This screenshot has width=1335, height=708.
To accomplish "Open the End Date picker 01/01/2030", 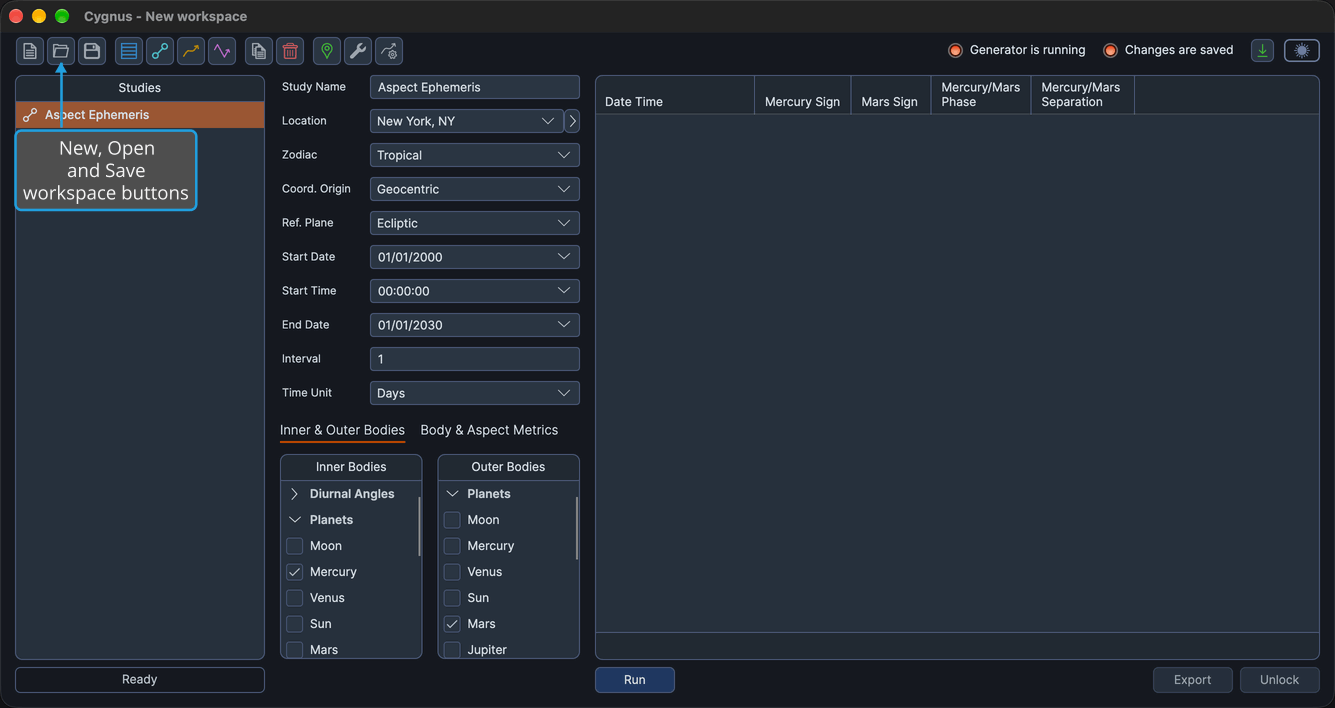I will pos(475,325).
